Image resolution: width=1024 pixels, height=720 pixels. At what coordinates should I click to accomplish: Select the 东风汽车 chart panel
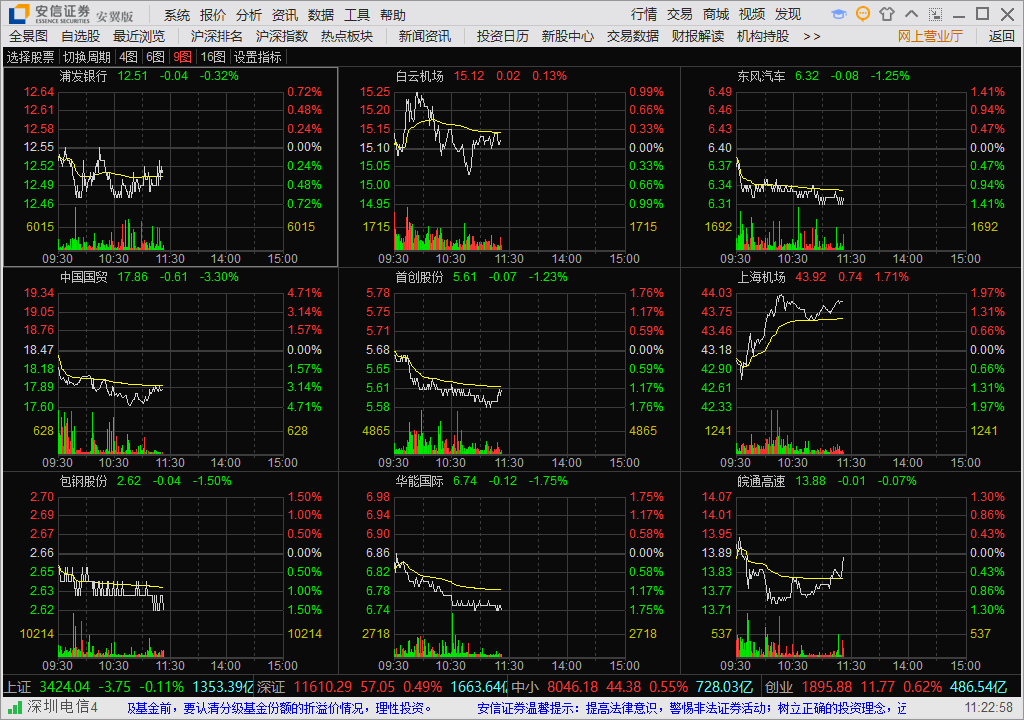(x=851, y=167)
